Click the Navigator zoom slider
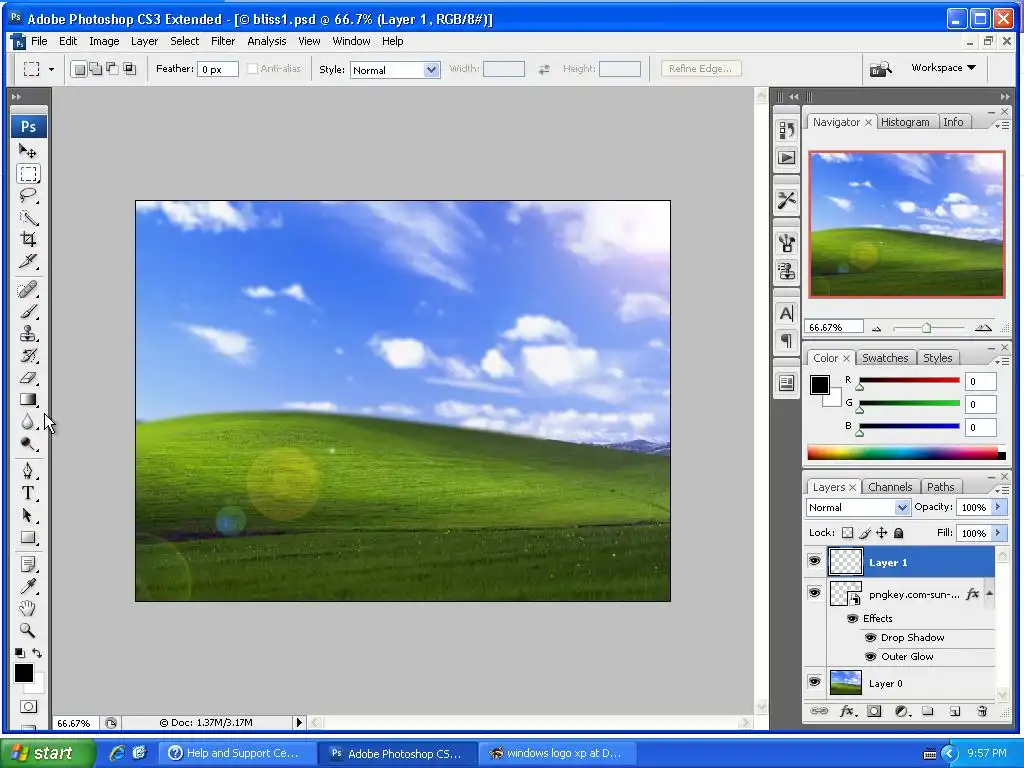 coord(927,328)
